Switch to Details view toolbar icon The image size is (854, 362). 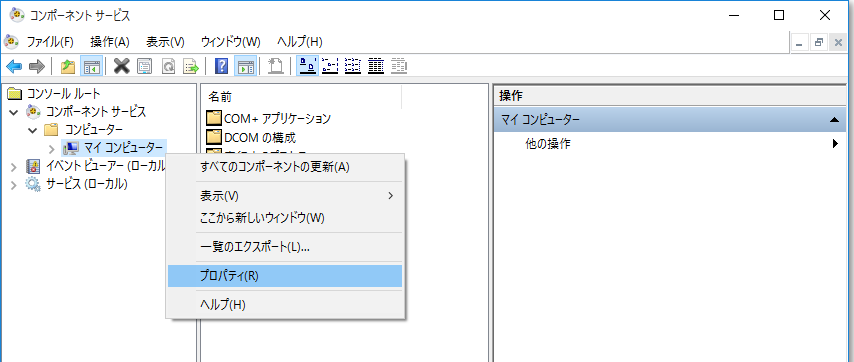pos(376,66)
